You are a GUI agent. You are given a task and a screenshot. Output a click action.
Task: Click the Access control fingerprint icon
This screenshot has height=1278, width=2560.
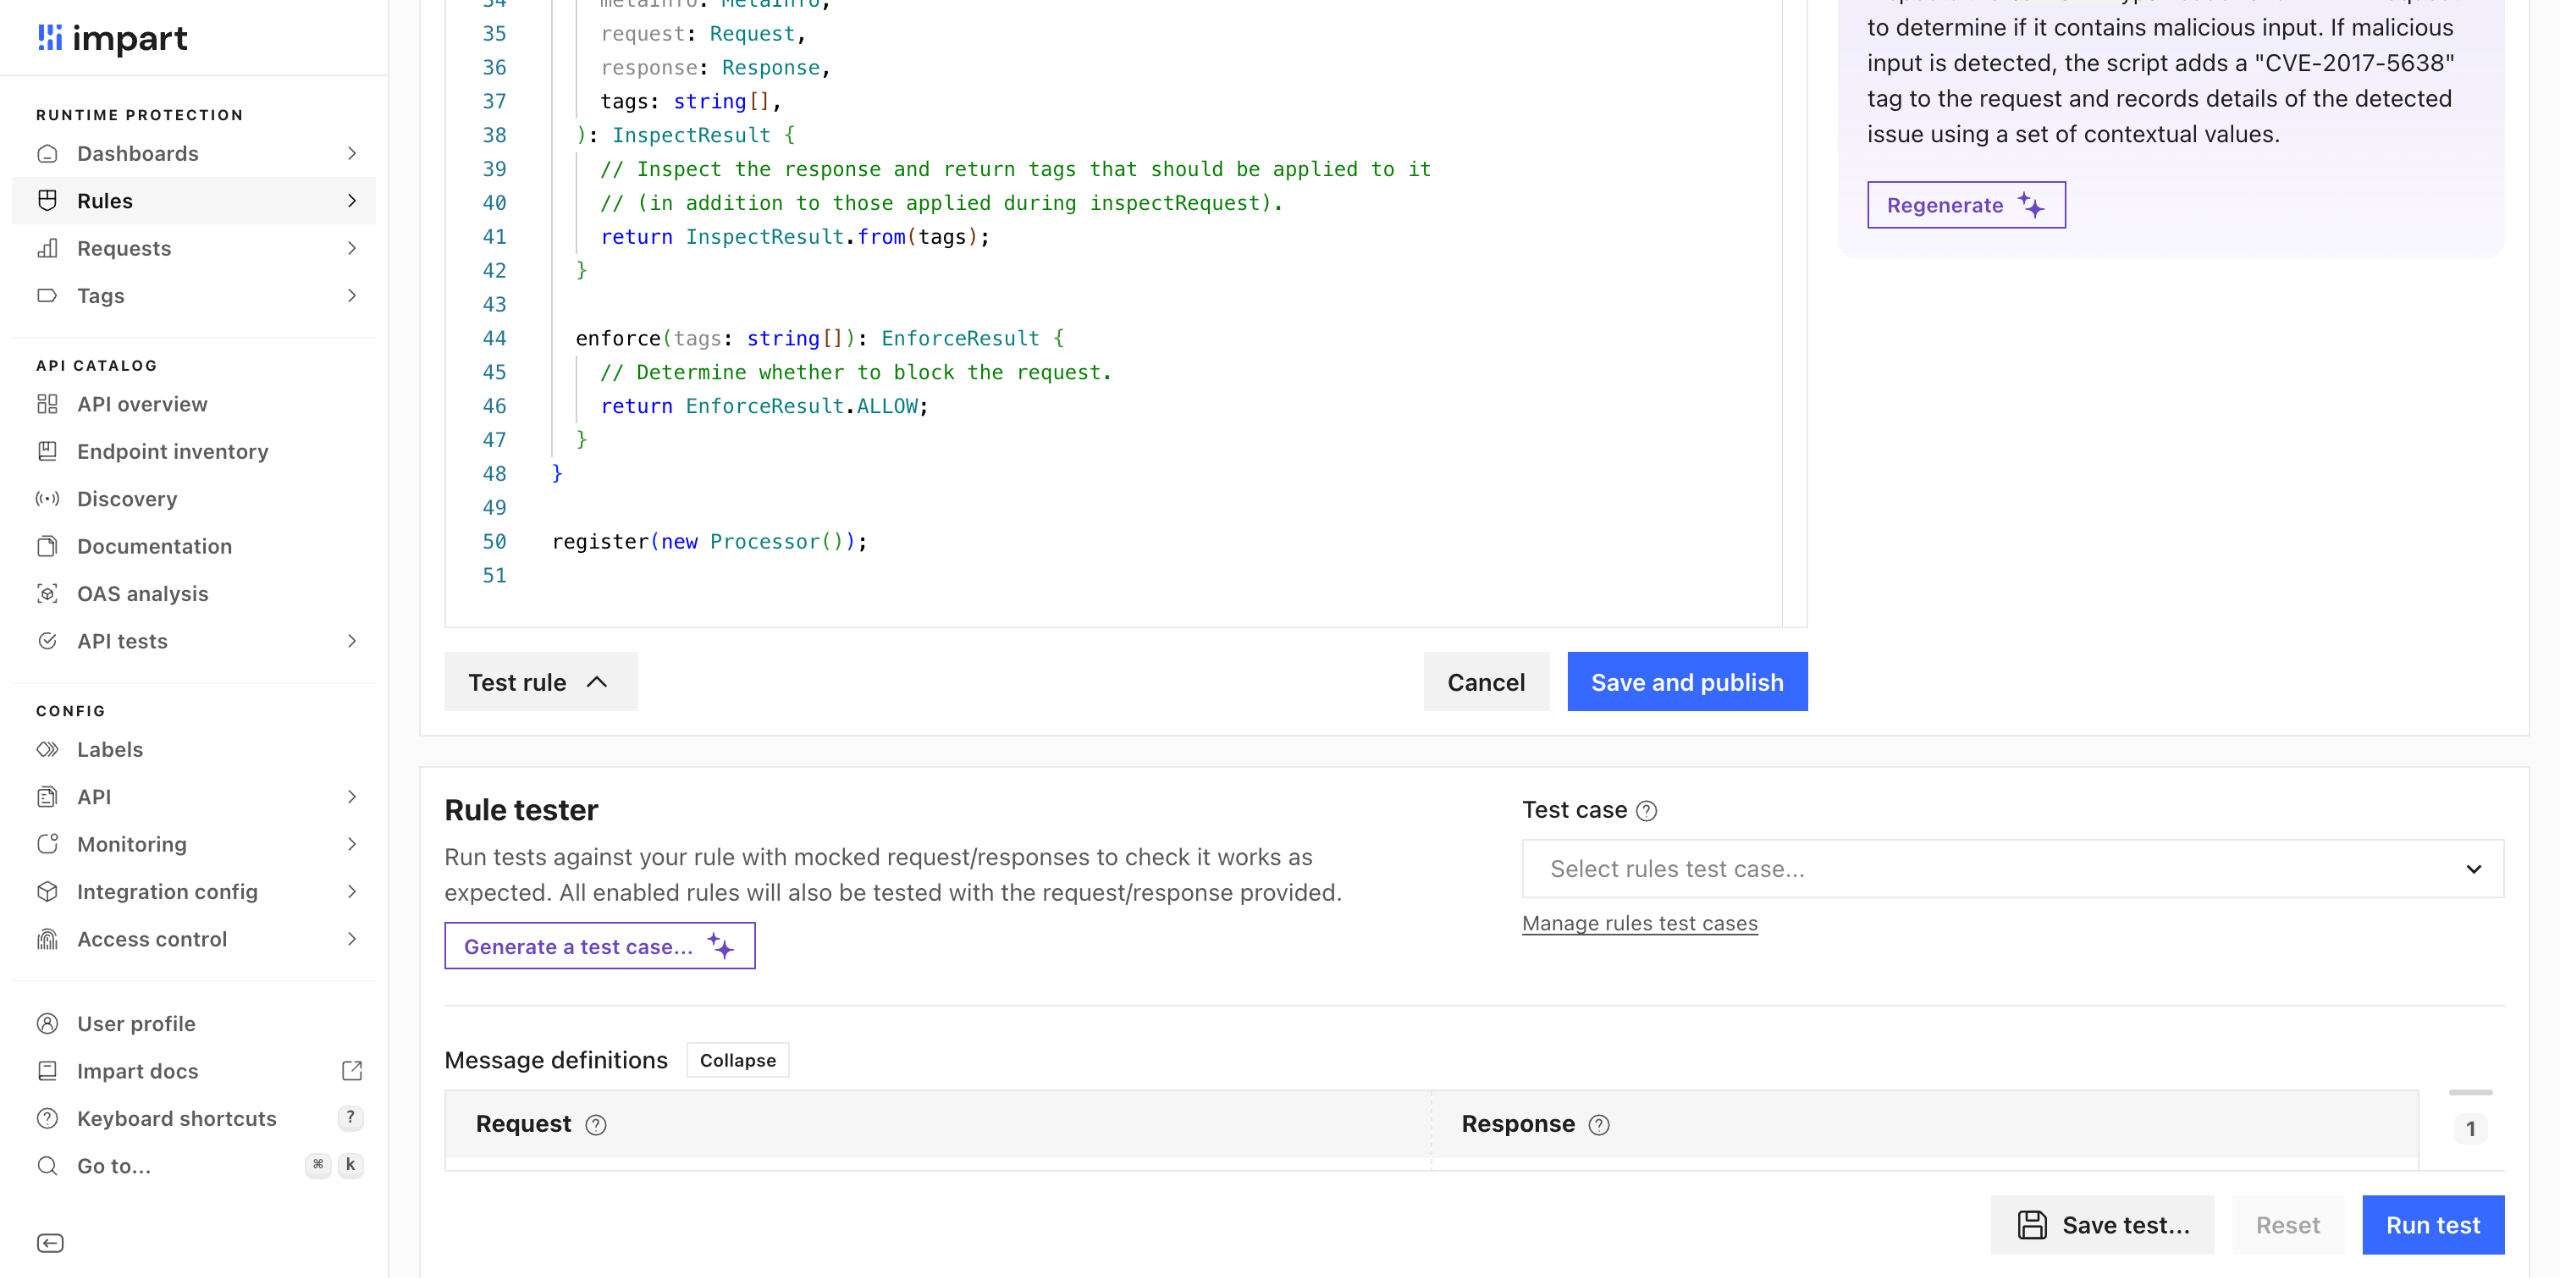pyautogui.click(x=47, y=939)
